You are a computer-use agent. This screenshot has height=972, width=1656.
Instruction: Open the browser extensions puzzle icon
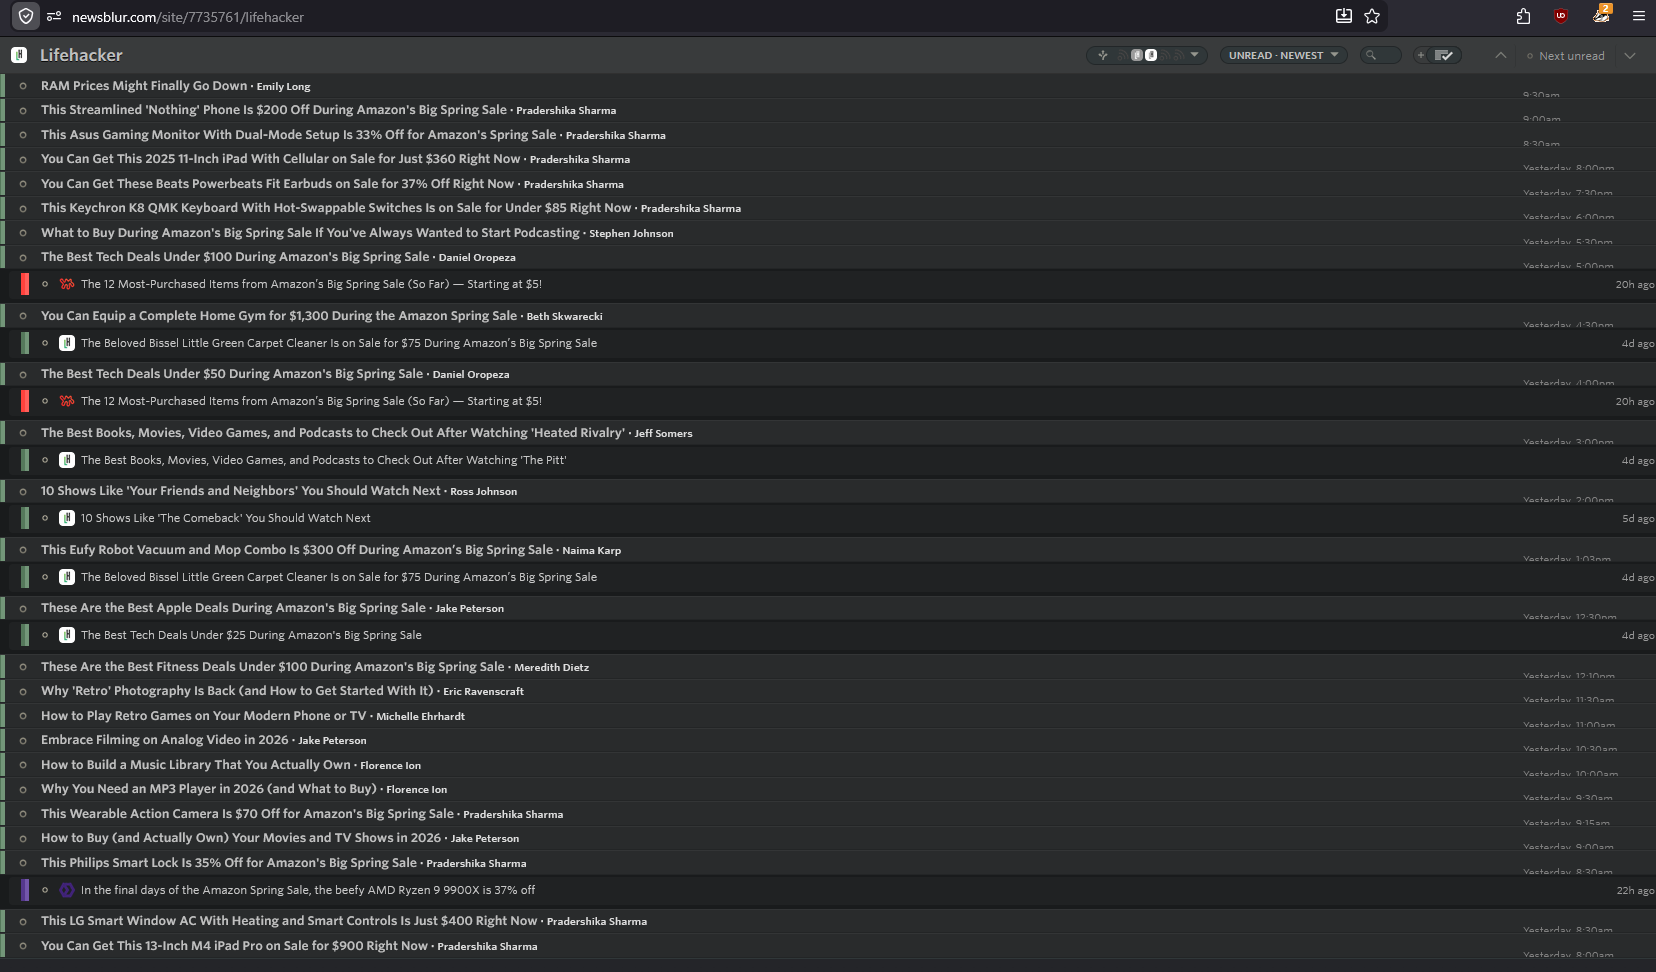(1523, 16)
